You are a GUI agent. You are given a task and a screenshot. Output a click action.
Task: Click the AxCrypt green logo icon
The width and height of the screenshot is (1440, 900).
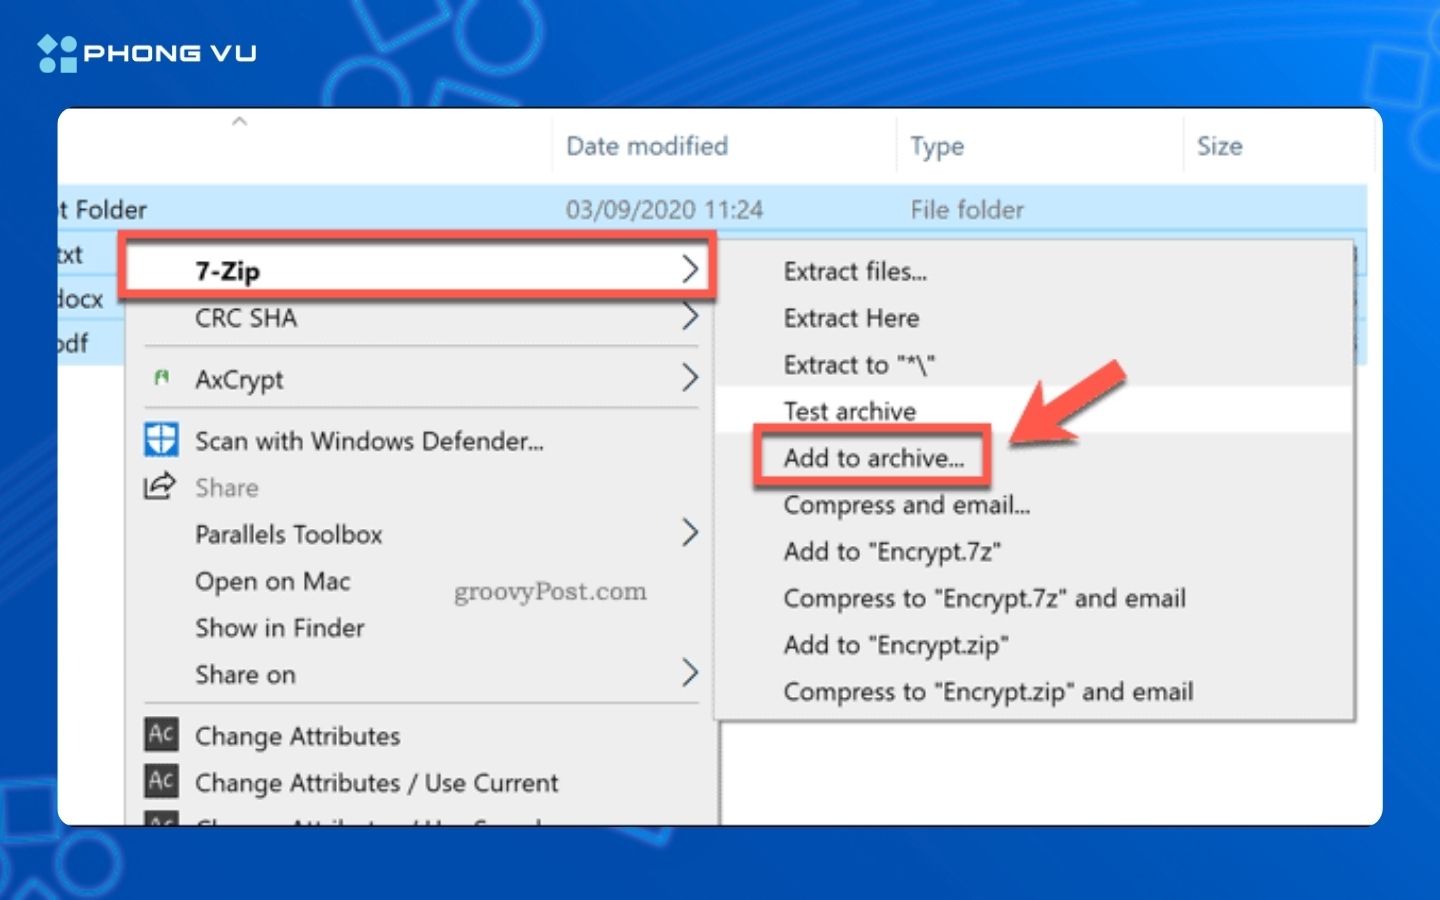[x=161, y=378]
